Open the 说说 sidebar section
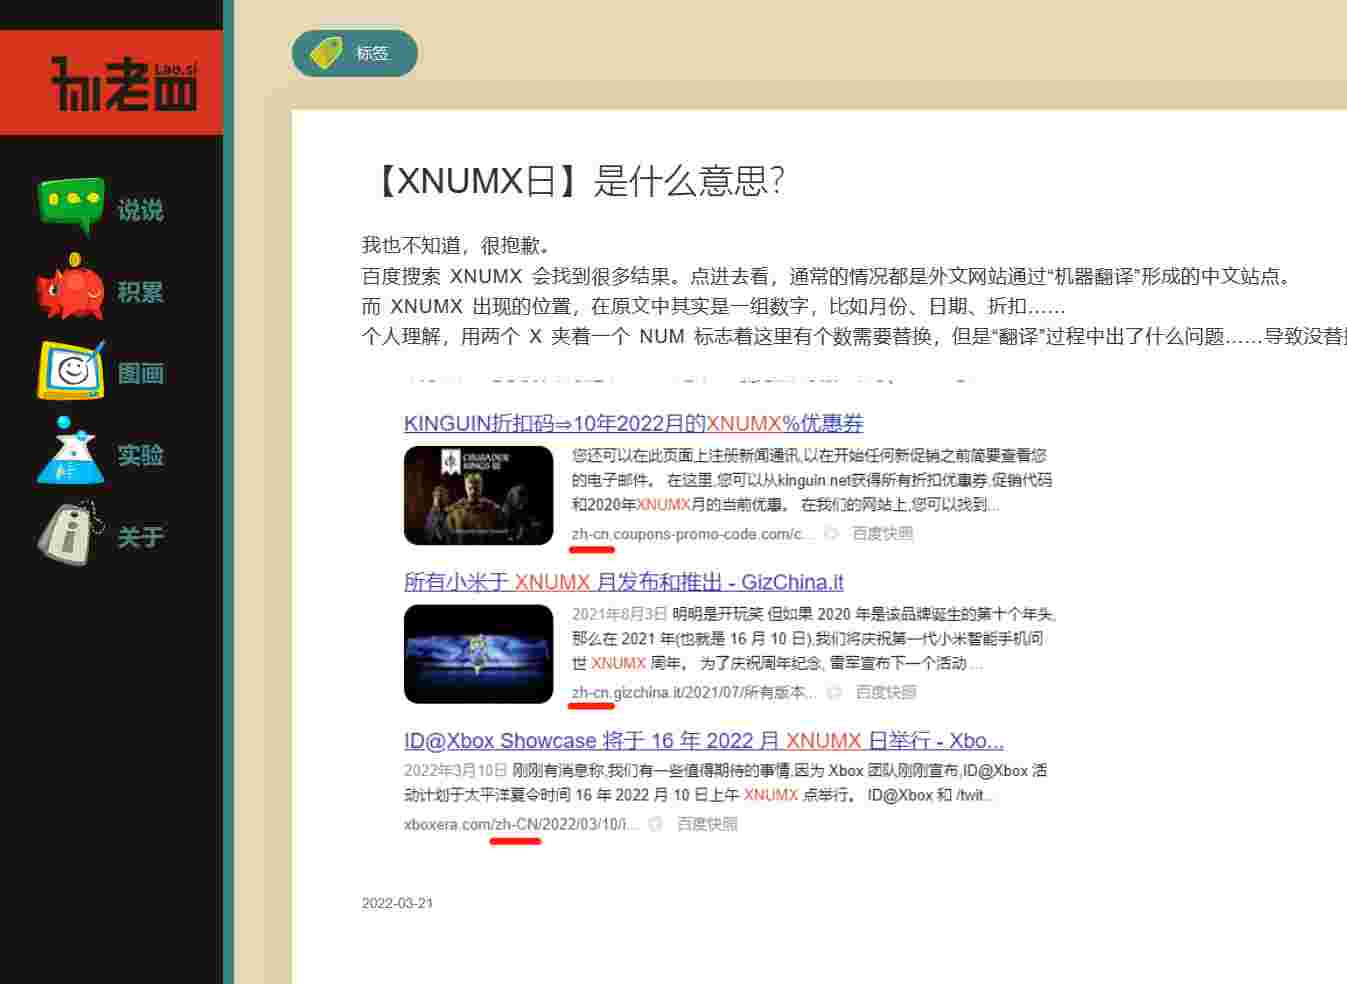1347x984 pixels. point(140,210)
